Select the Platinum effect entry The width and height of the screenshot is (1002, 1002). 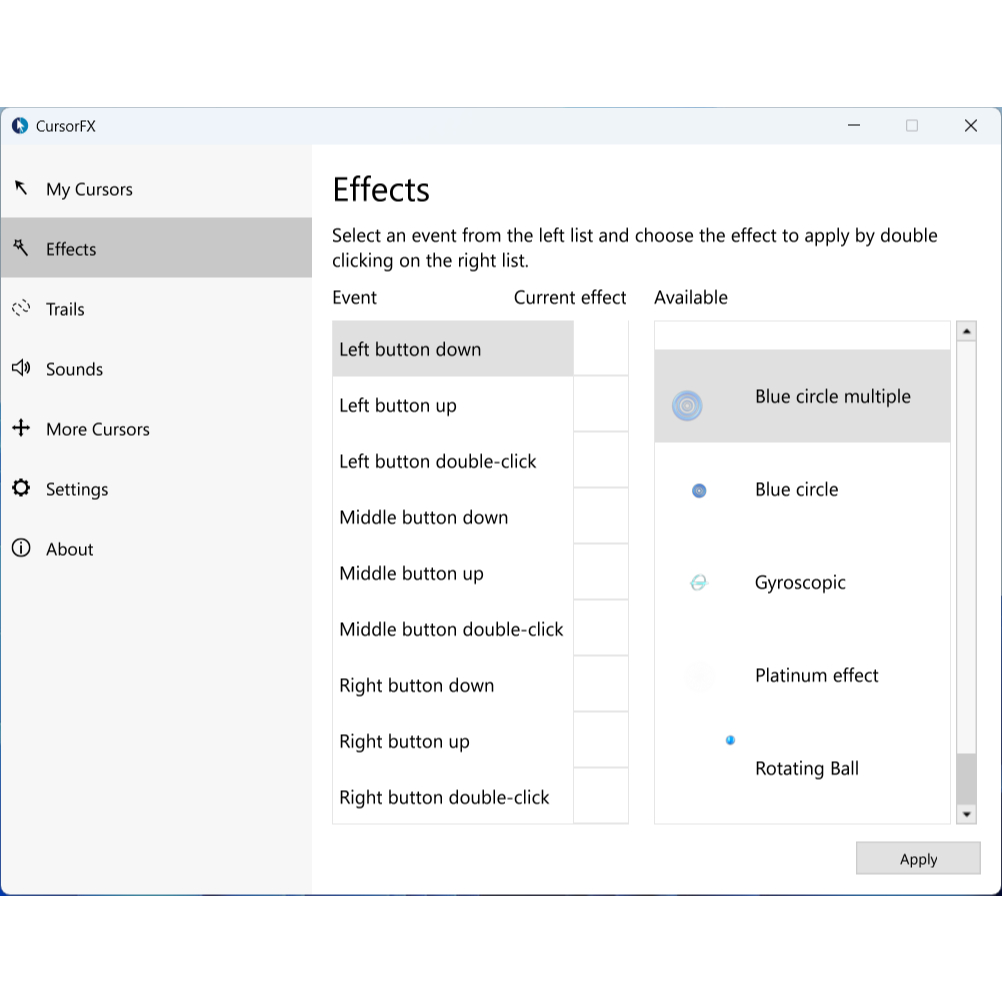[816, 675]
